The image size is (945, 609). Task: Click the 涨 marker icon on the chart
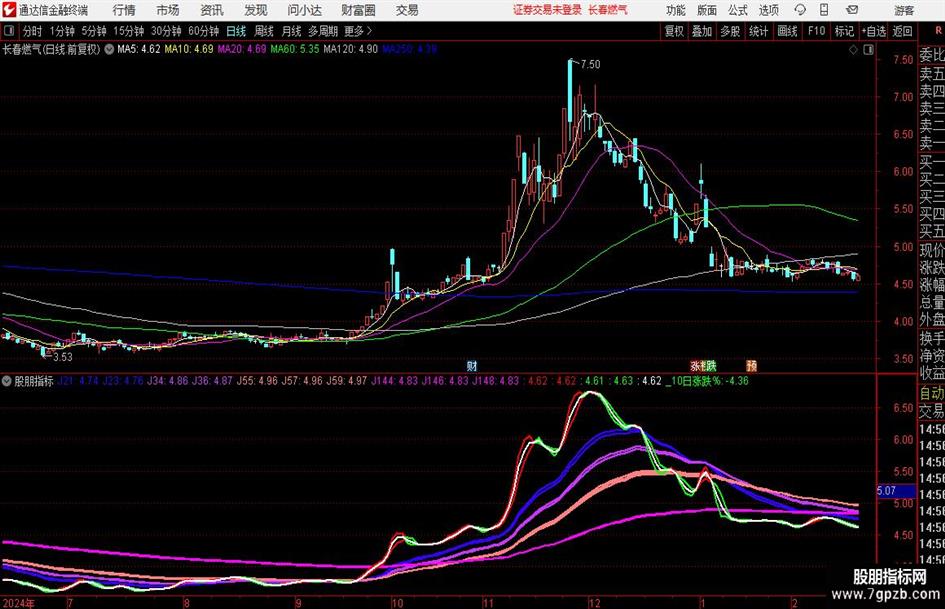point(695,365)
